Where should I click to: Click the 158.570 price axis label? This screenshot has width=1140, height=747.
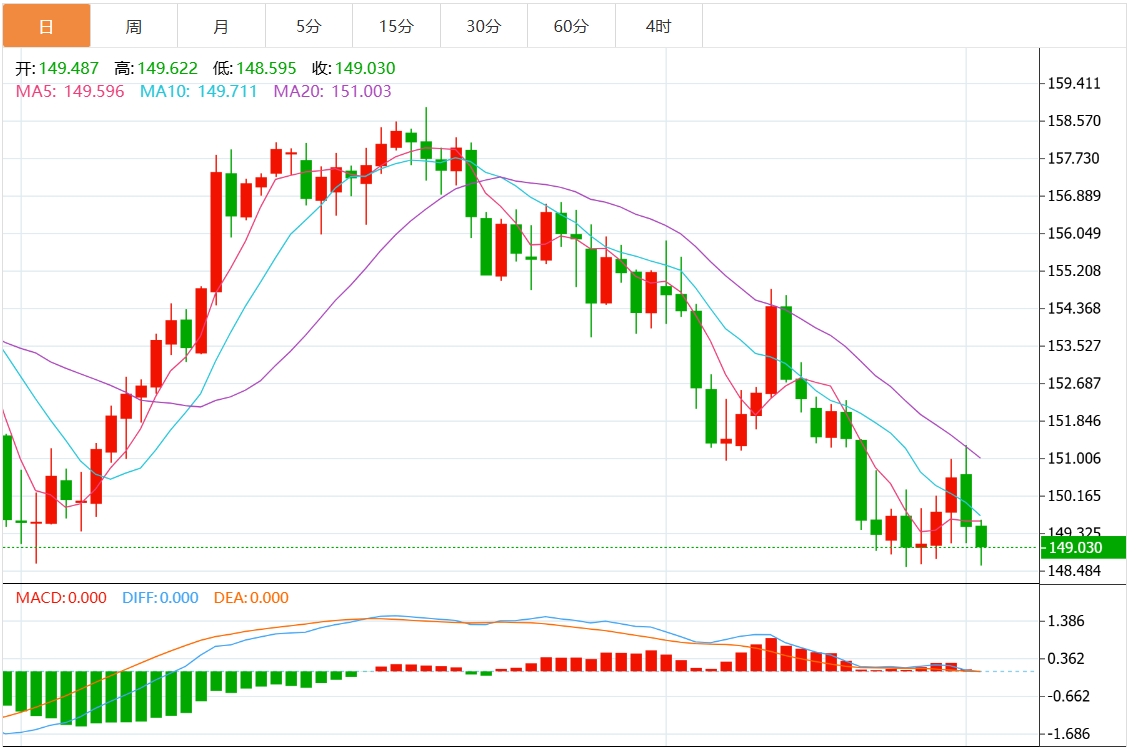[1074, 121]
